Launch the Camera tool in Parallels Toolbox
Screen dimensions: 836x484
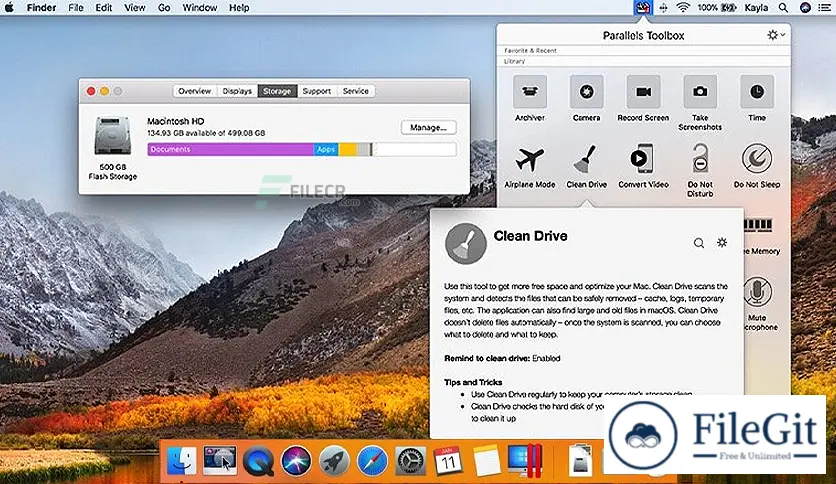[586, 92]
